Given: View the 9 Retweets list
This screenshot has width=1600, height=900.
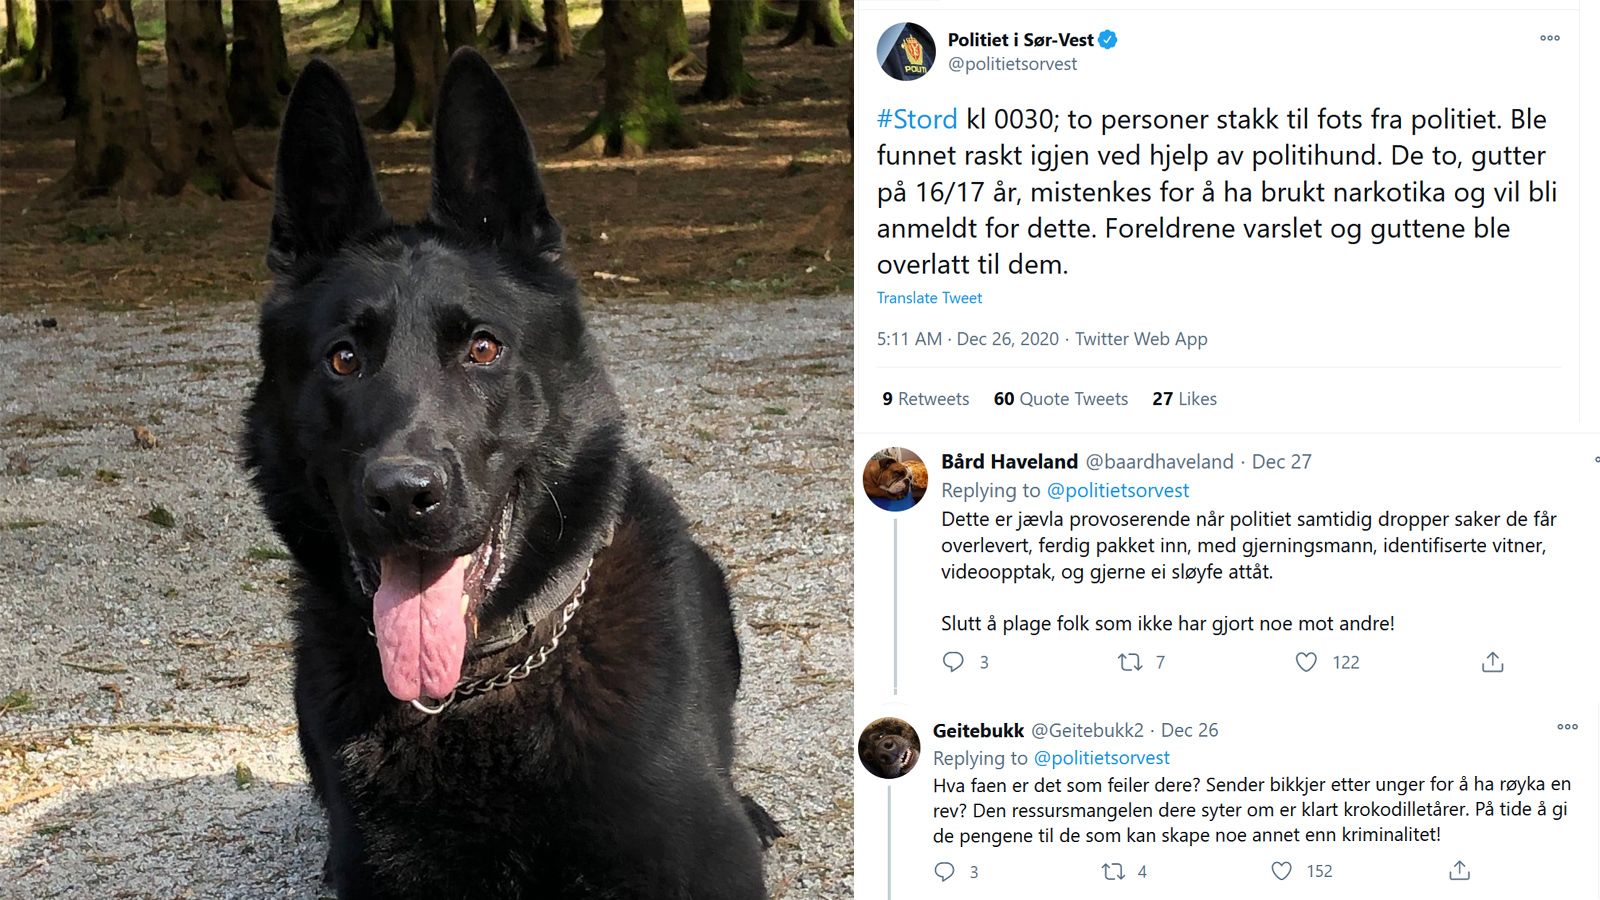Looking at the screenshot, I should (926, 399).
